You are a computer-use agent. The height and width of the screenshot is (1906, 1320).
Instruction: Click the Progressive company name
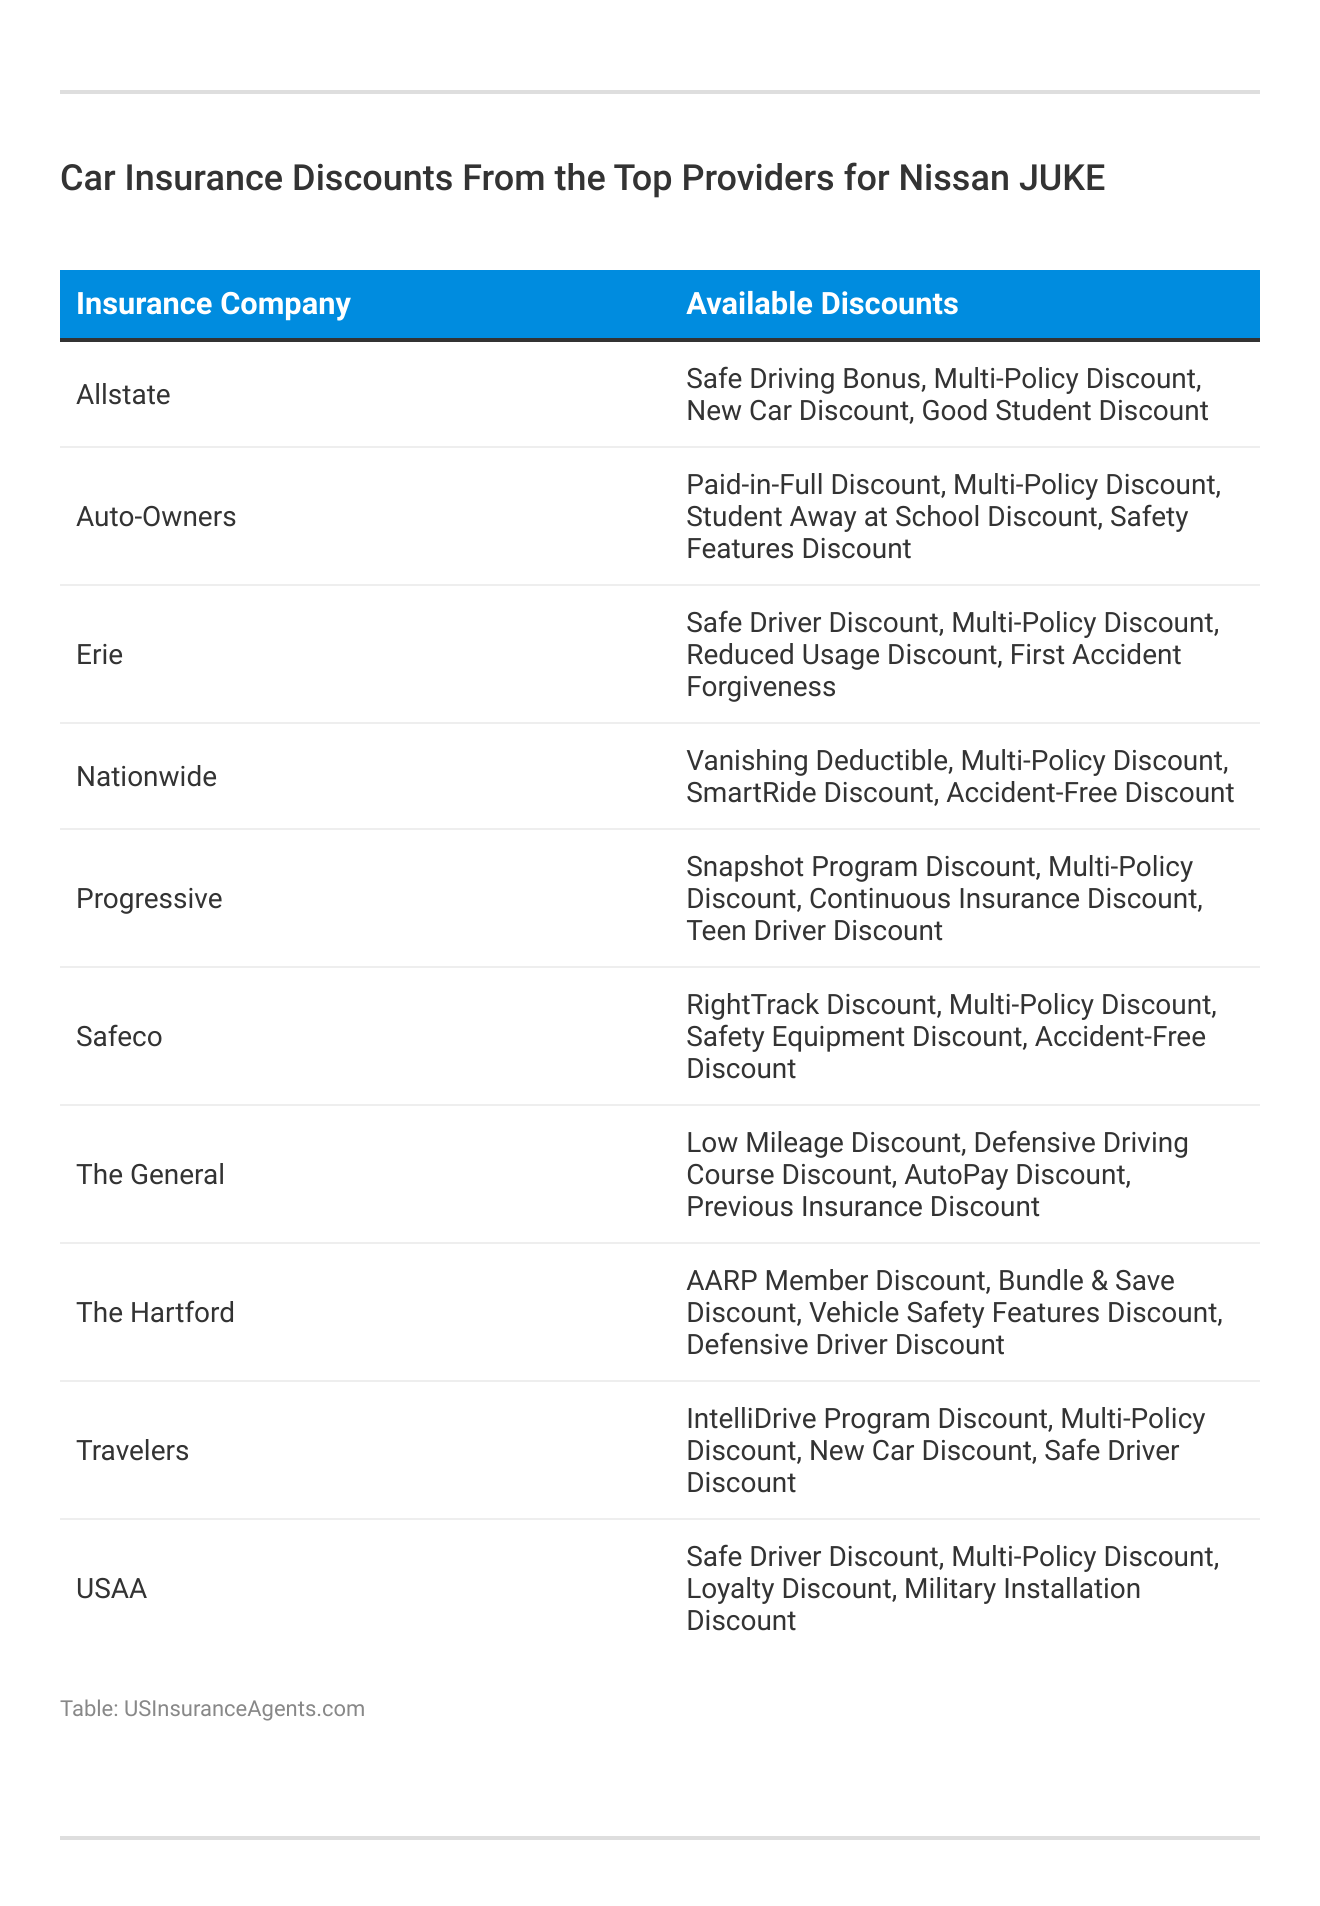149,899
